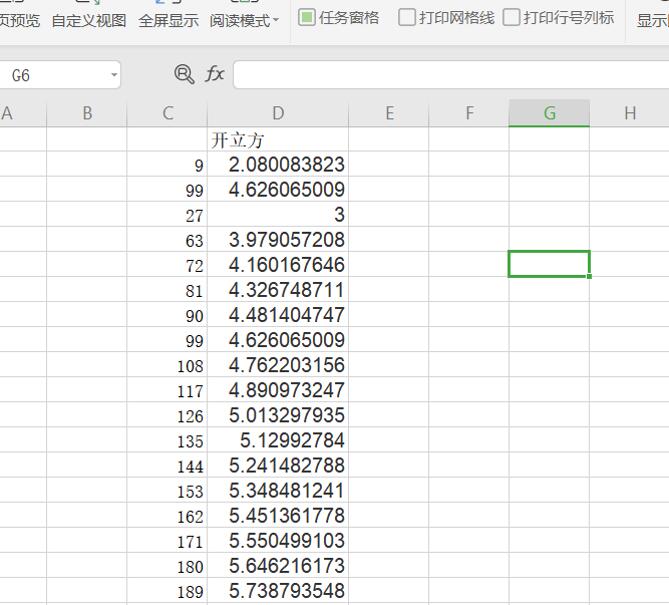Click the 全屏显示 button
Viewport: 669px width, 605px height.
(x=169, y=20)
